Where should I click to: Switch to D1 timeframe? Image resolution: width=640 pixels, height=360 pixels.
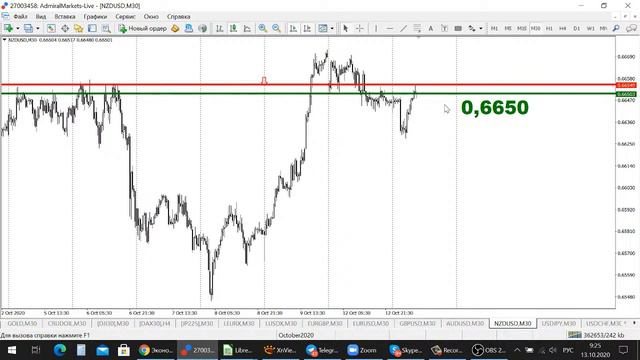click(577, 28)
